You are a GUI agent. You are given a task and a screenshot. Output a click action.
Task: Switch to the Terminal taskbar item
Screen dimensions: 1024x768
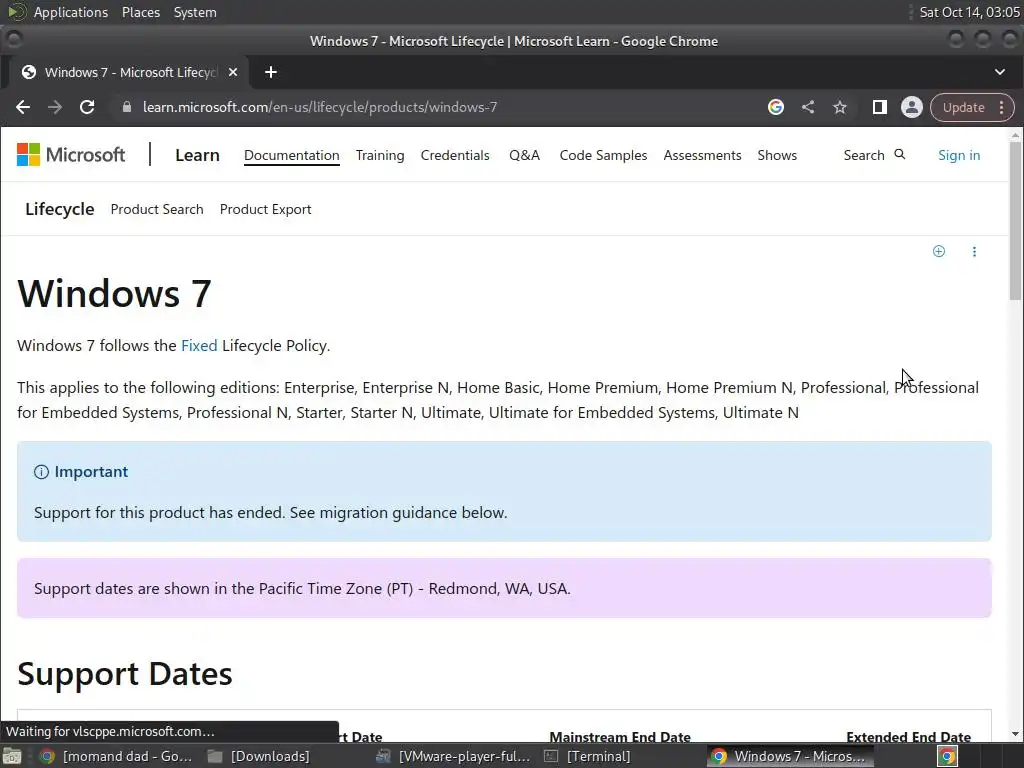(x=588, y=756)
